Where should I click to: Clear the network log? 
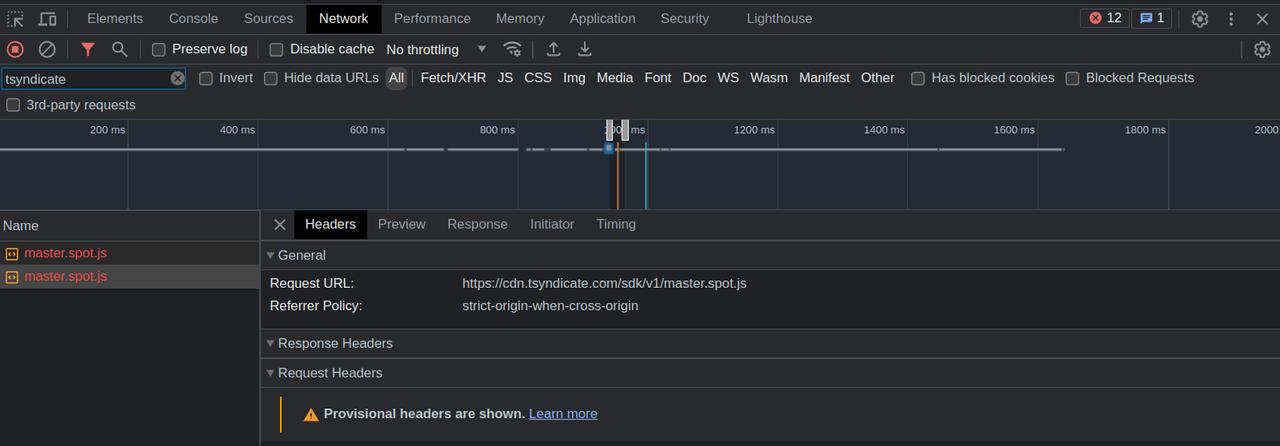[47, 49]
